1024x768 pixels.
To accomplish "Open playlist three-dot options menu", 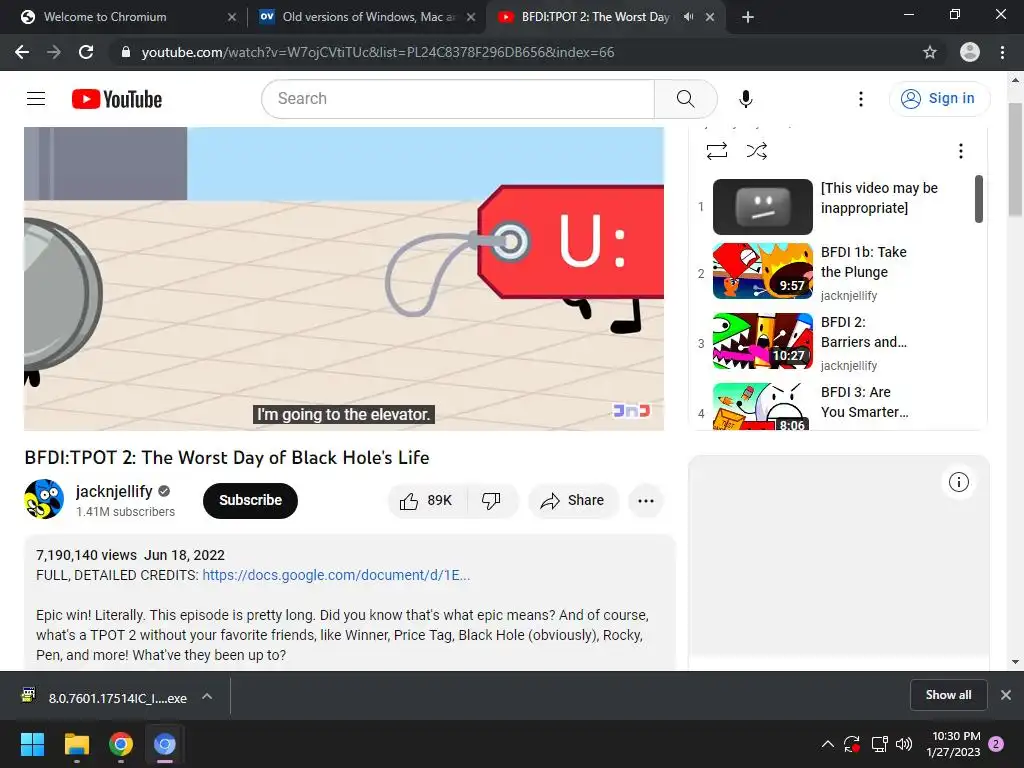I will (960, 151).
